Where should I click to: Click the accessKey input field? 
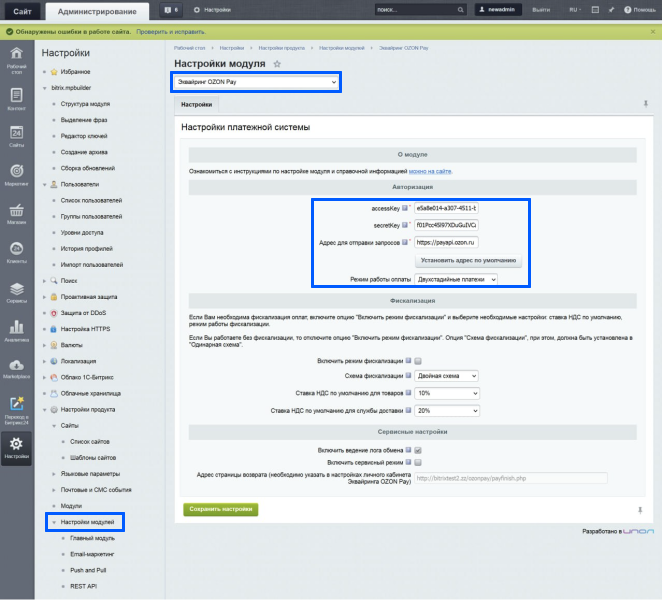446,208
